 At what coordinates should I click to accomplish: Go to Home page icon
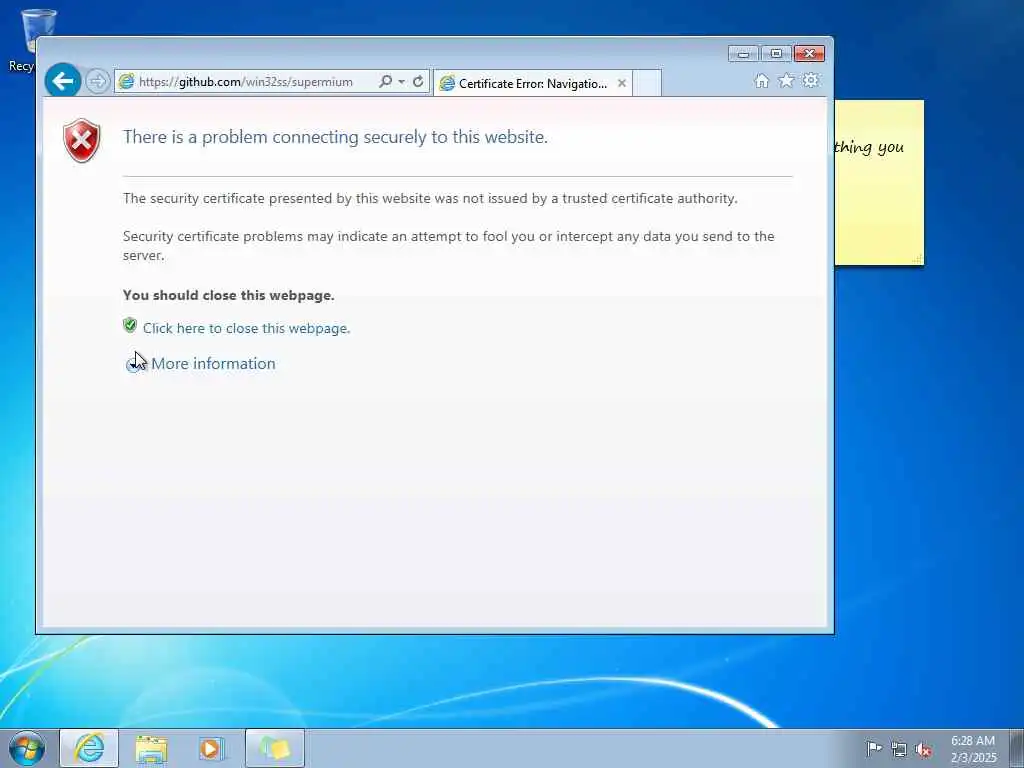[761, 80]
